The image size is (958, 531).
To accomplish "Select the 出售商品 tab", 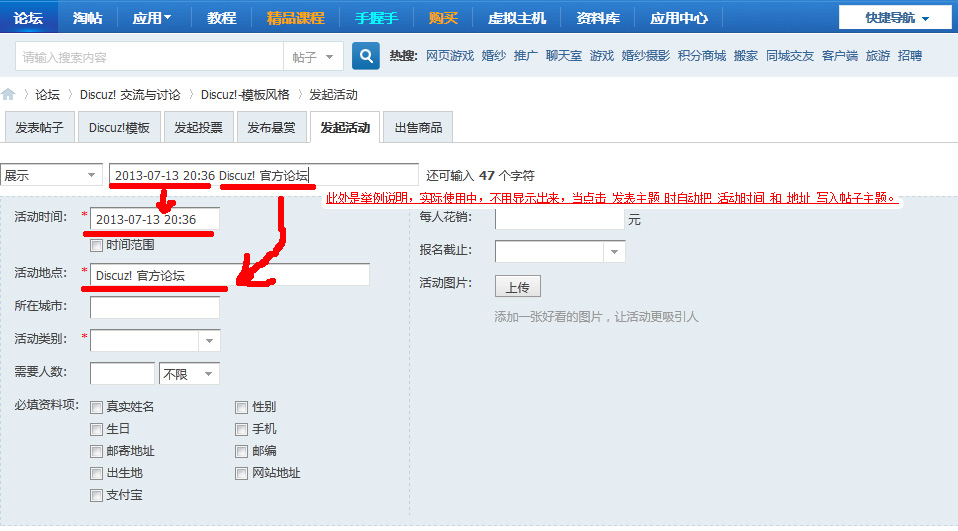I will pos(418,128).
